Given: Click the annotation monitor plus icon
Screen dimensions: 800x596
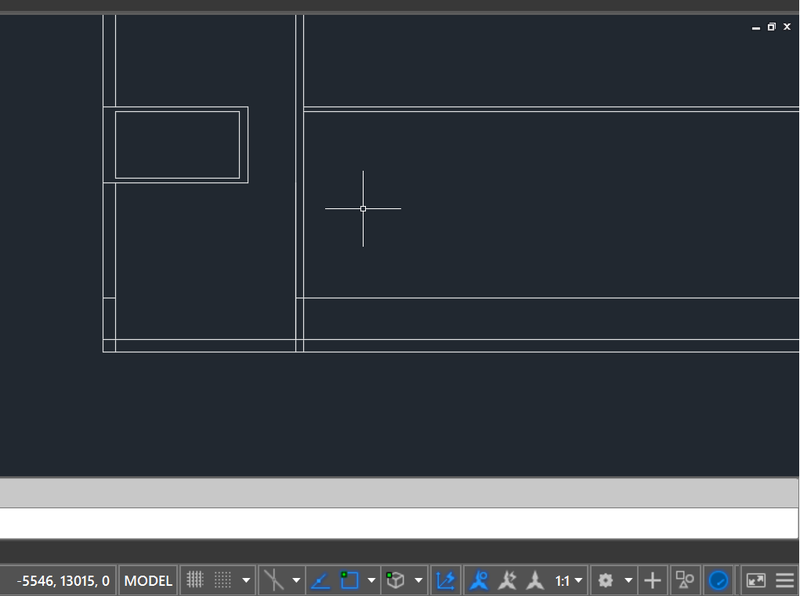Looking at the screenshot, I should coord(652,580).
